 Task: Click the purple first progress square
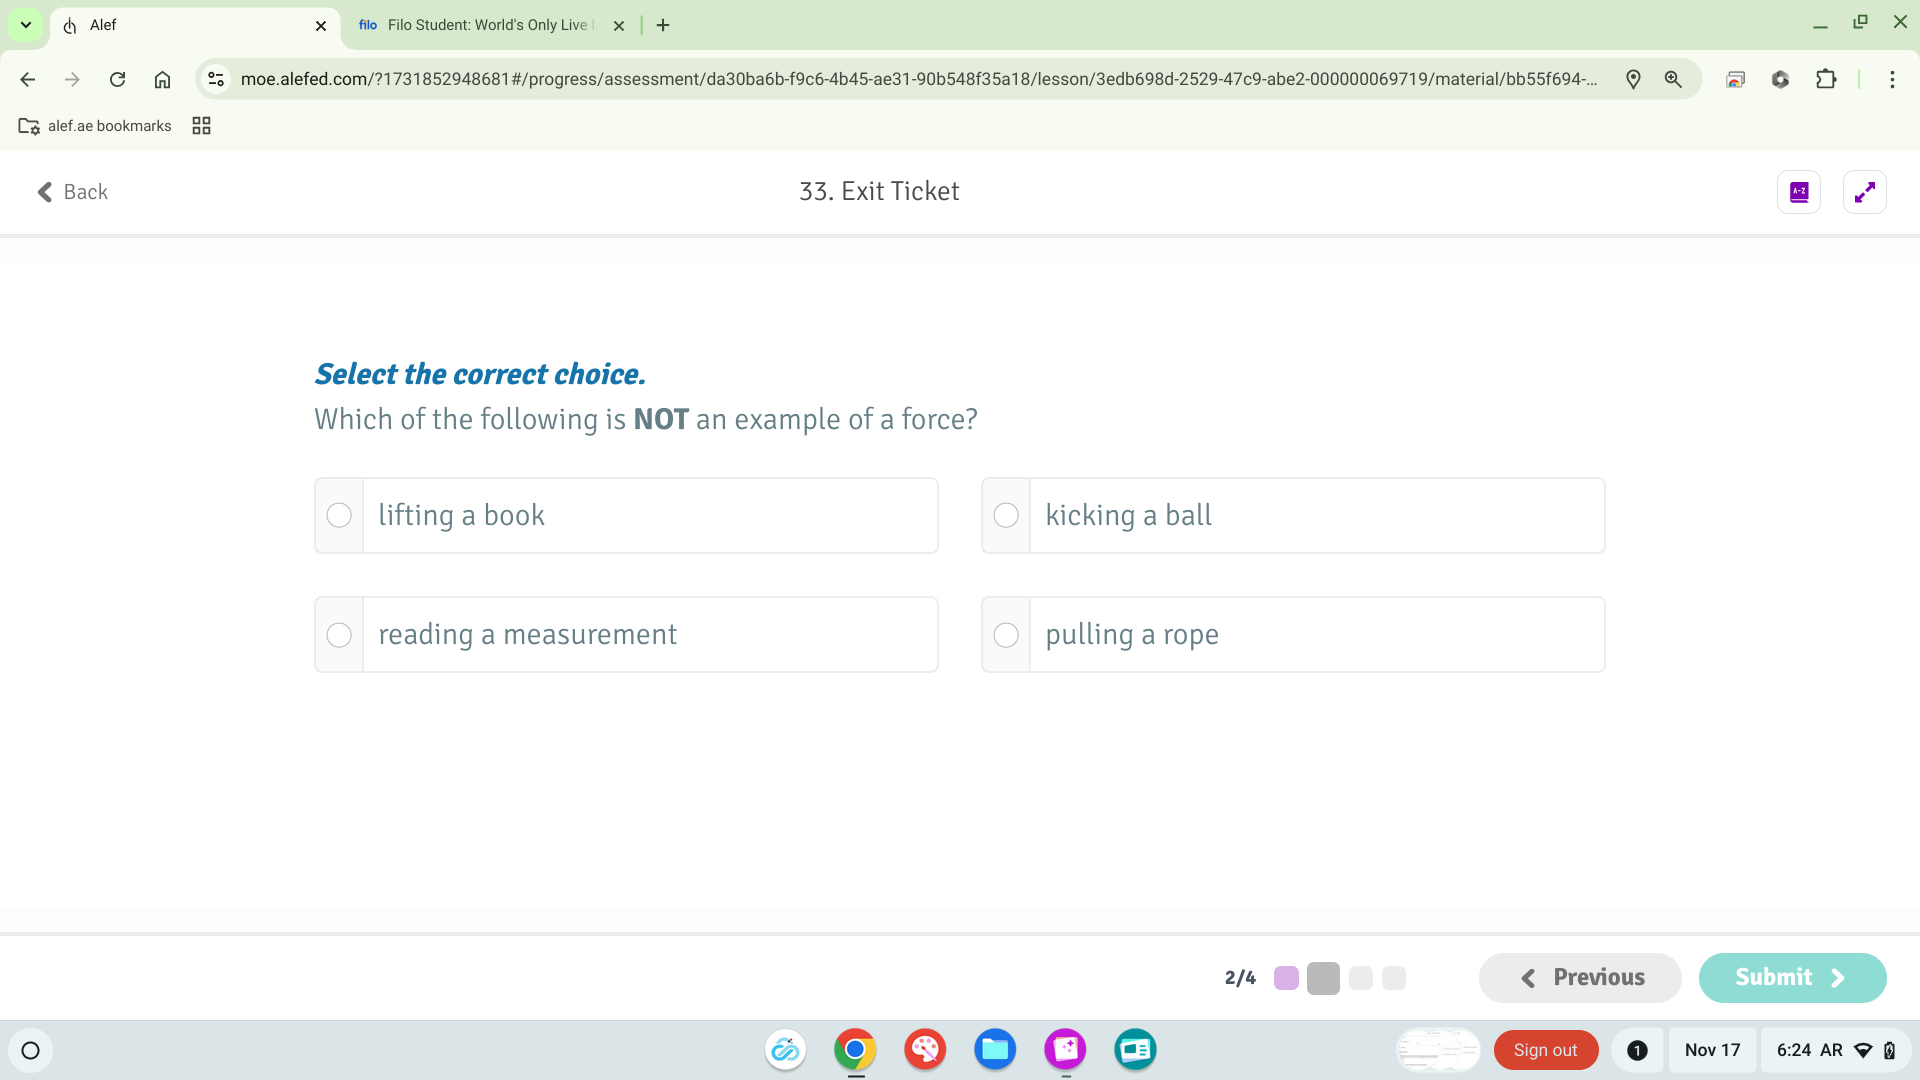(x=1286, y=977)
